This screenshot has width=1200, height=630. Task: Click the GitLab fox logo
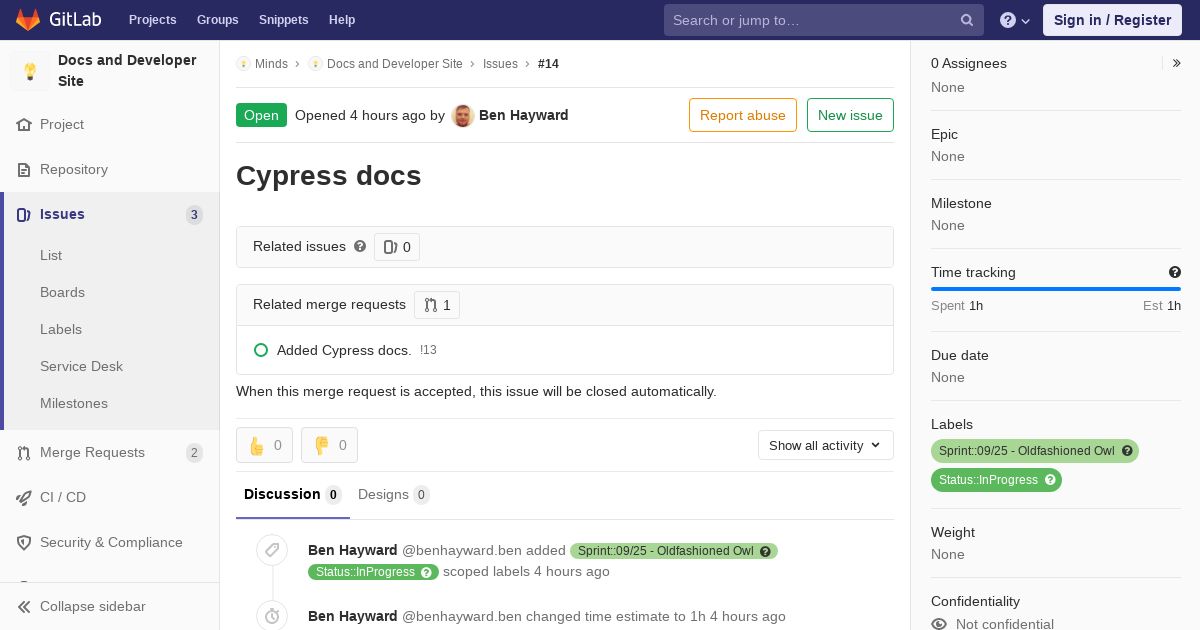tap(28, 19)
